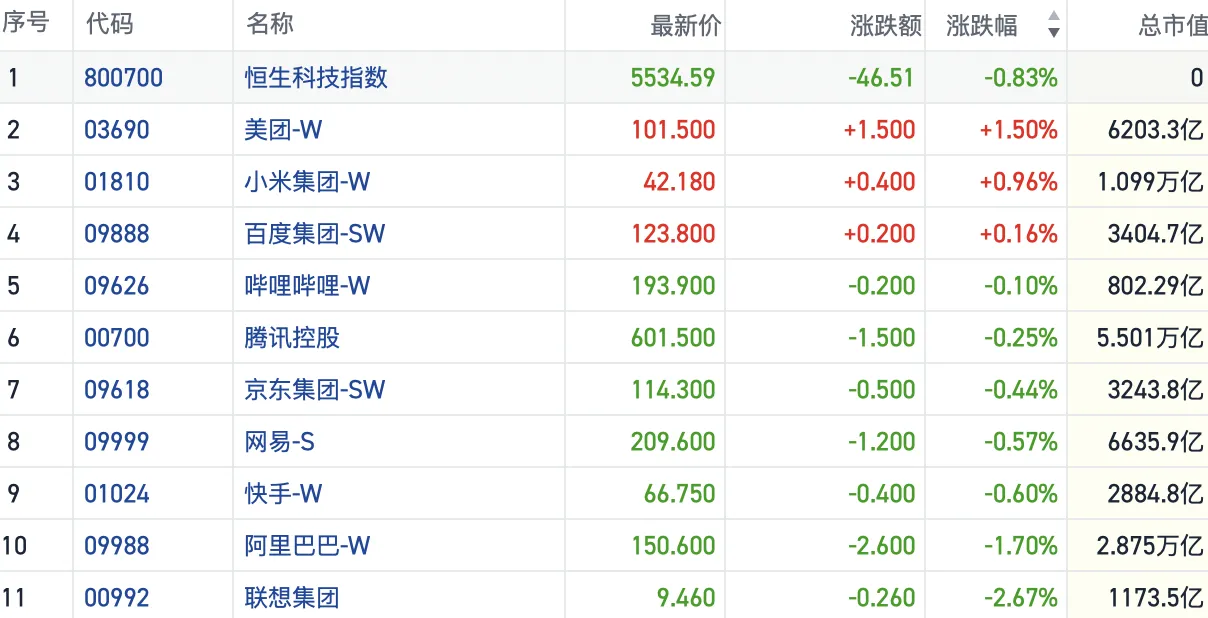Click the change percent -1.70%
1208x618 pixels.
pos(1020,545)
